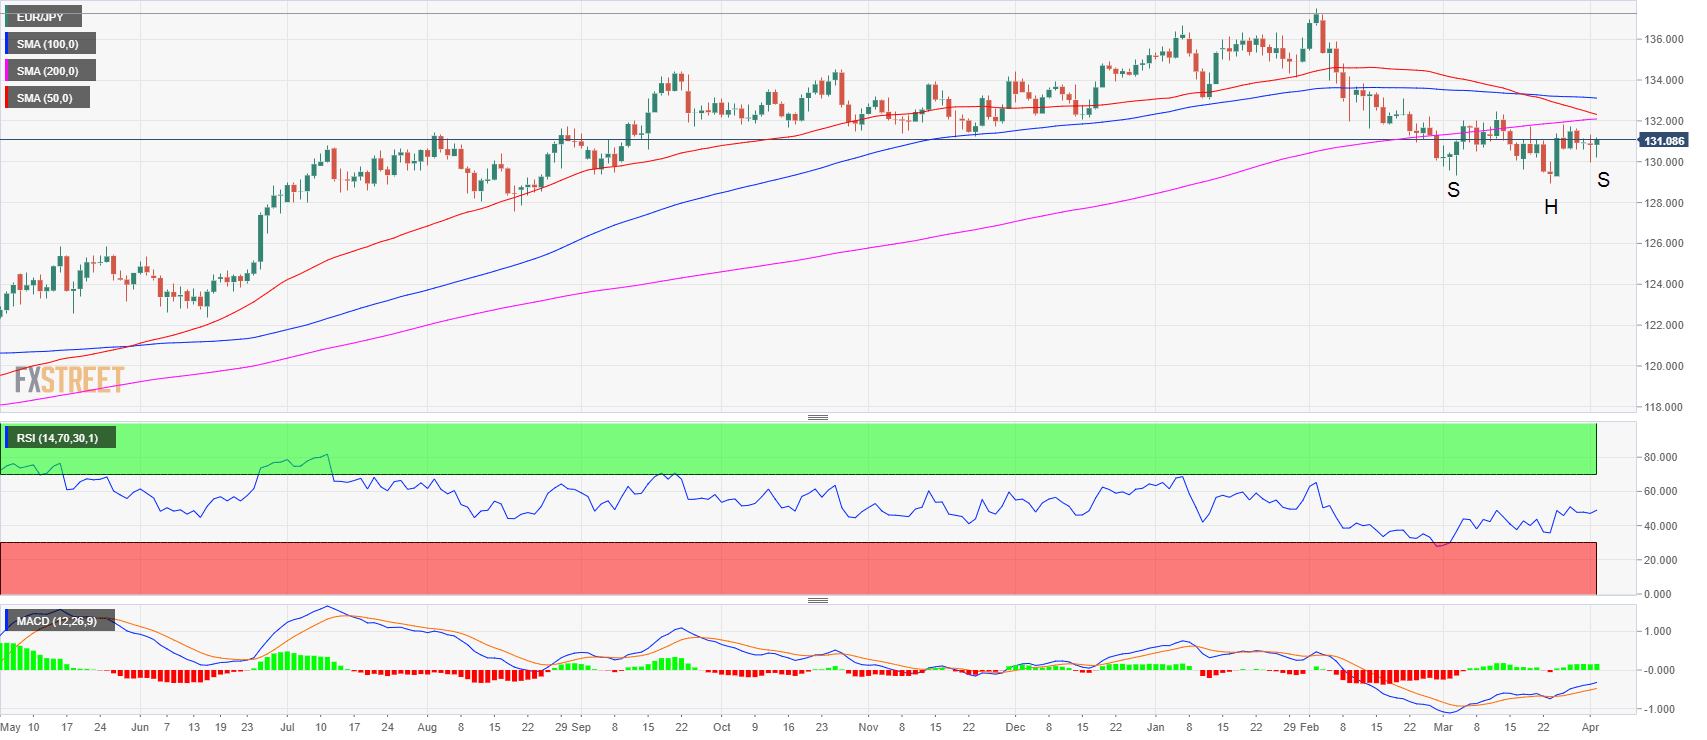This screenshot has width=1707, height=740.
Task: Click the 136.000 price axis value
Action: coord(1664,39)
